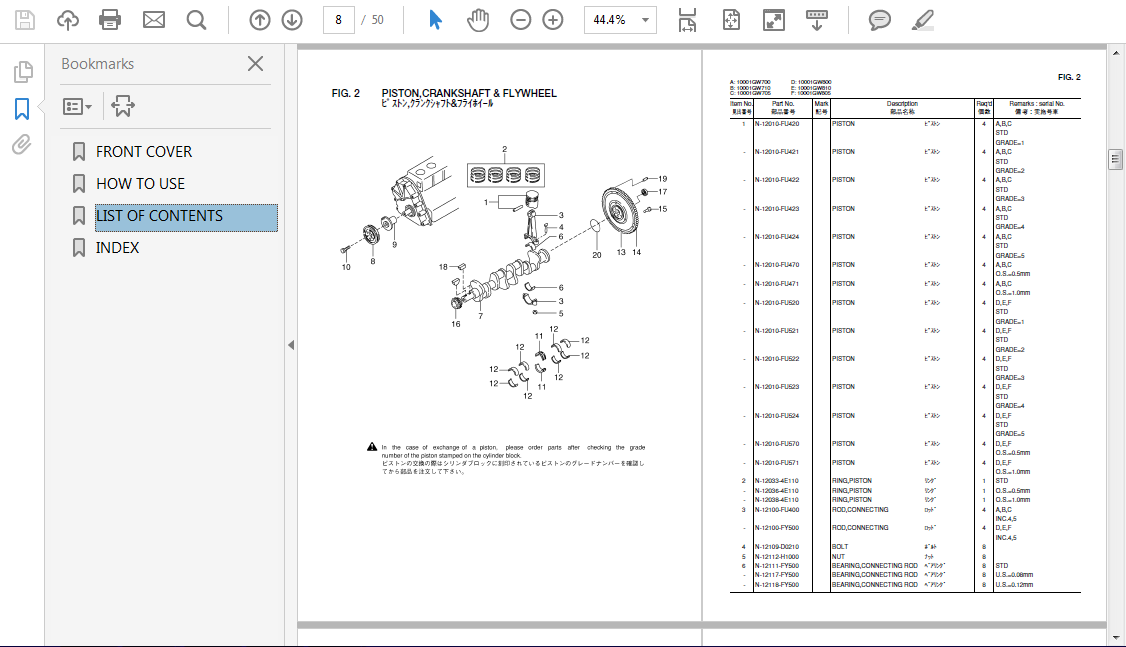Viewport: 1126px width, 647px height.
Task: Select the Highlight text pen tool
Action: pyautogui.click(x=923, y=20)
